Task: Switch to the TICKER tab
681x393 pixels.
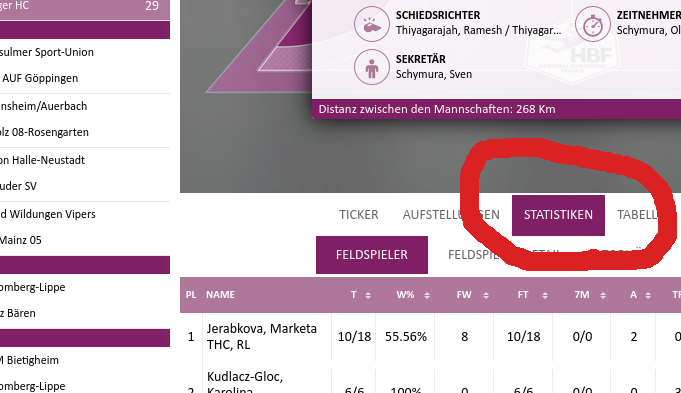Action: pos(359,215)
